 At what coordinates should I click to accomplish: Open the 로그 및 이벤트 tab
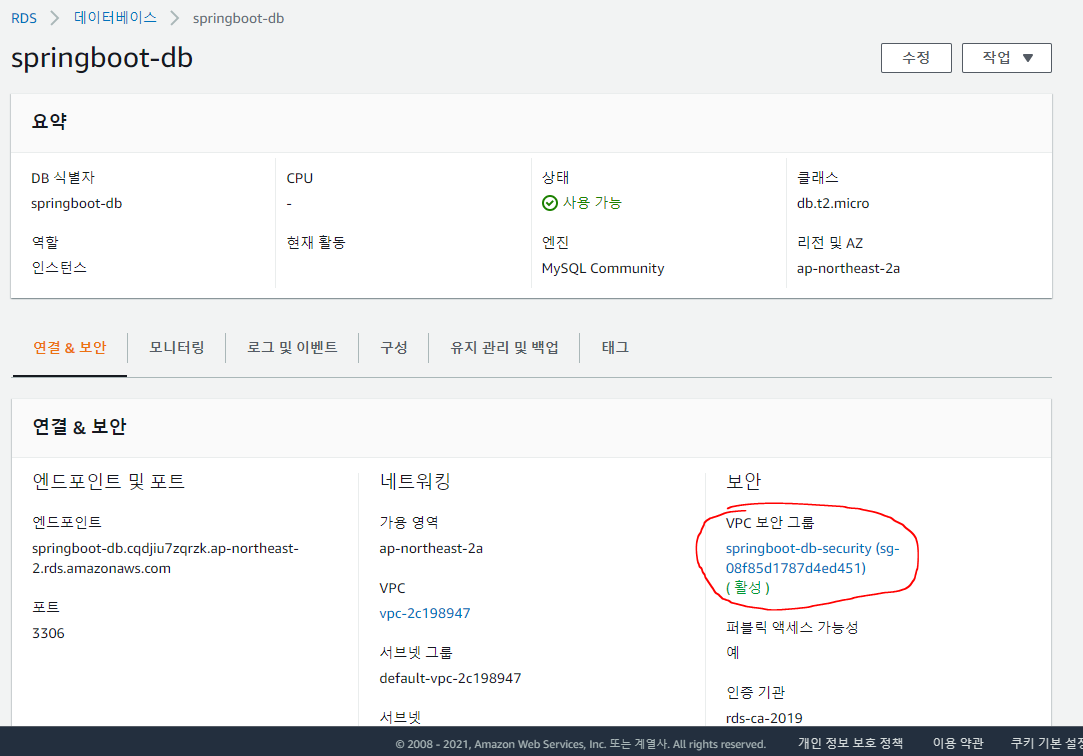[292, 348]
